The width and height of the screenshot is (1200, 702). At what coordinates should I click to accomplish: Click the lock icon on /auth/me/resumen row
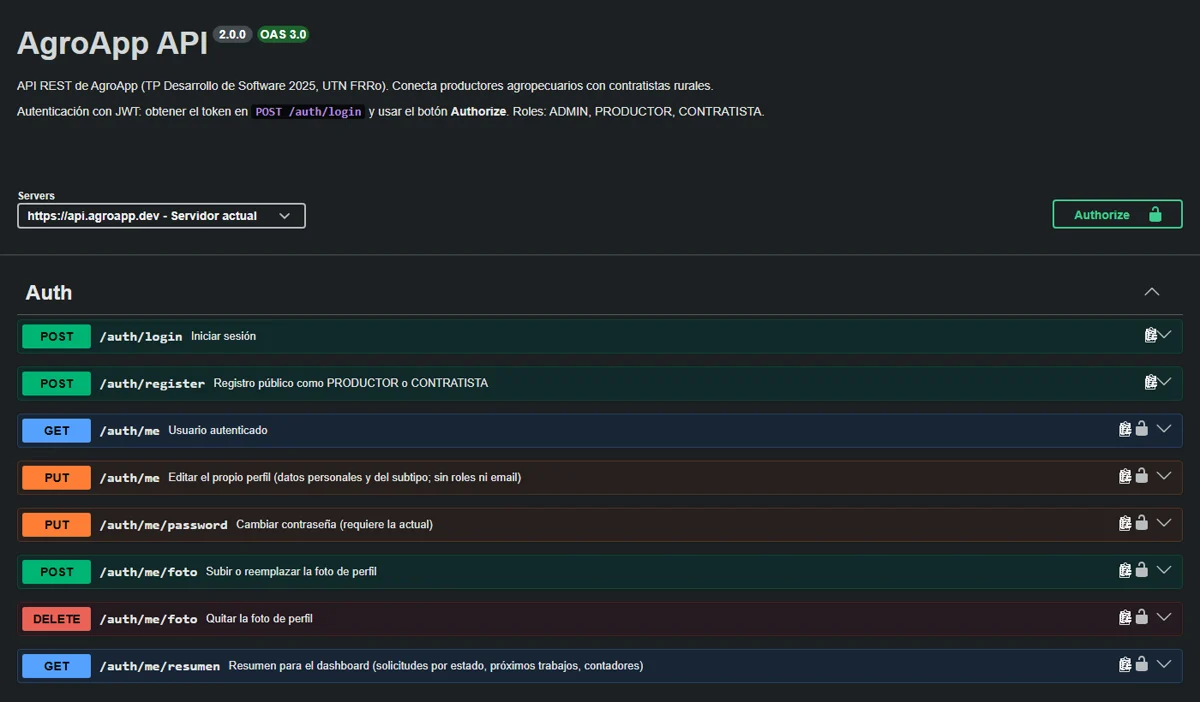pos(1141,664)
